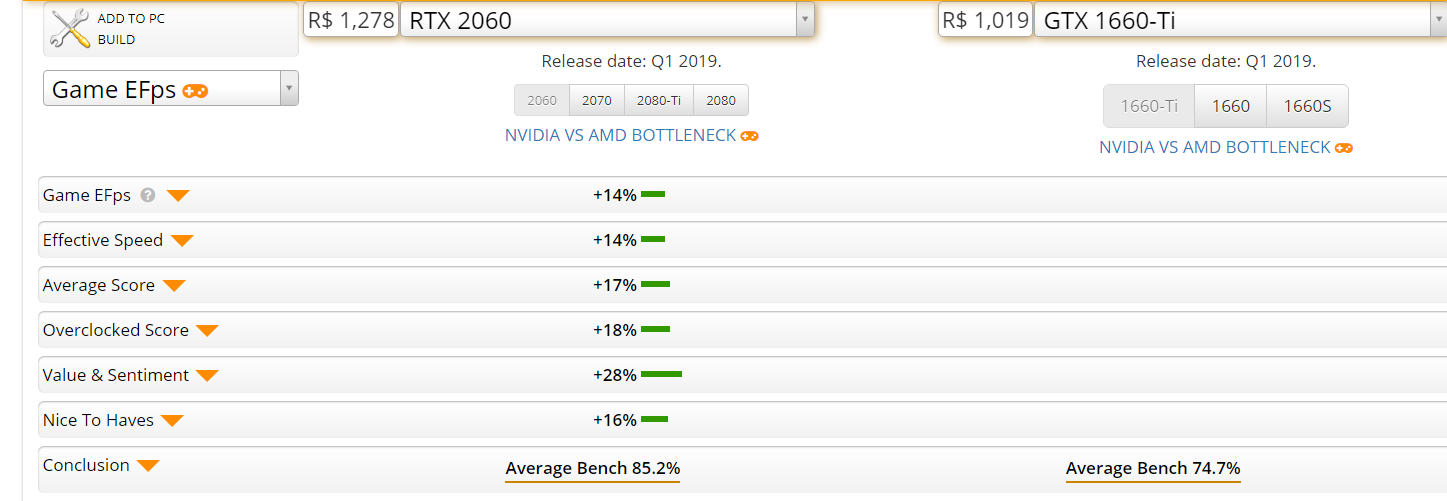This screenshot has width=1447, height=501.
Task: Switch to the 1660 tab
Action: 1231,106
